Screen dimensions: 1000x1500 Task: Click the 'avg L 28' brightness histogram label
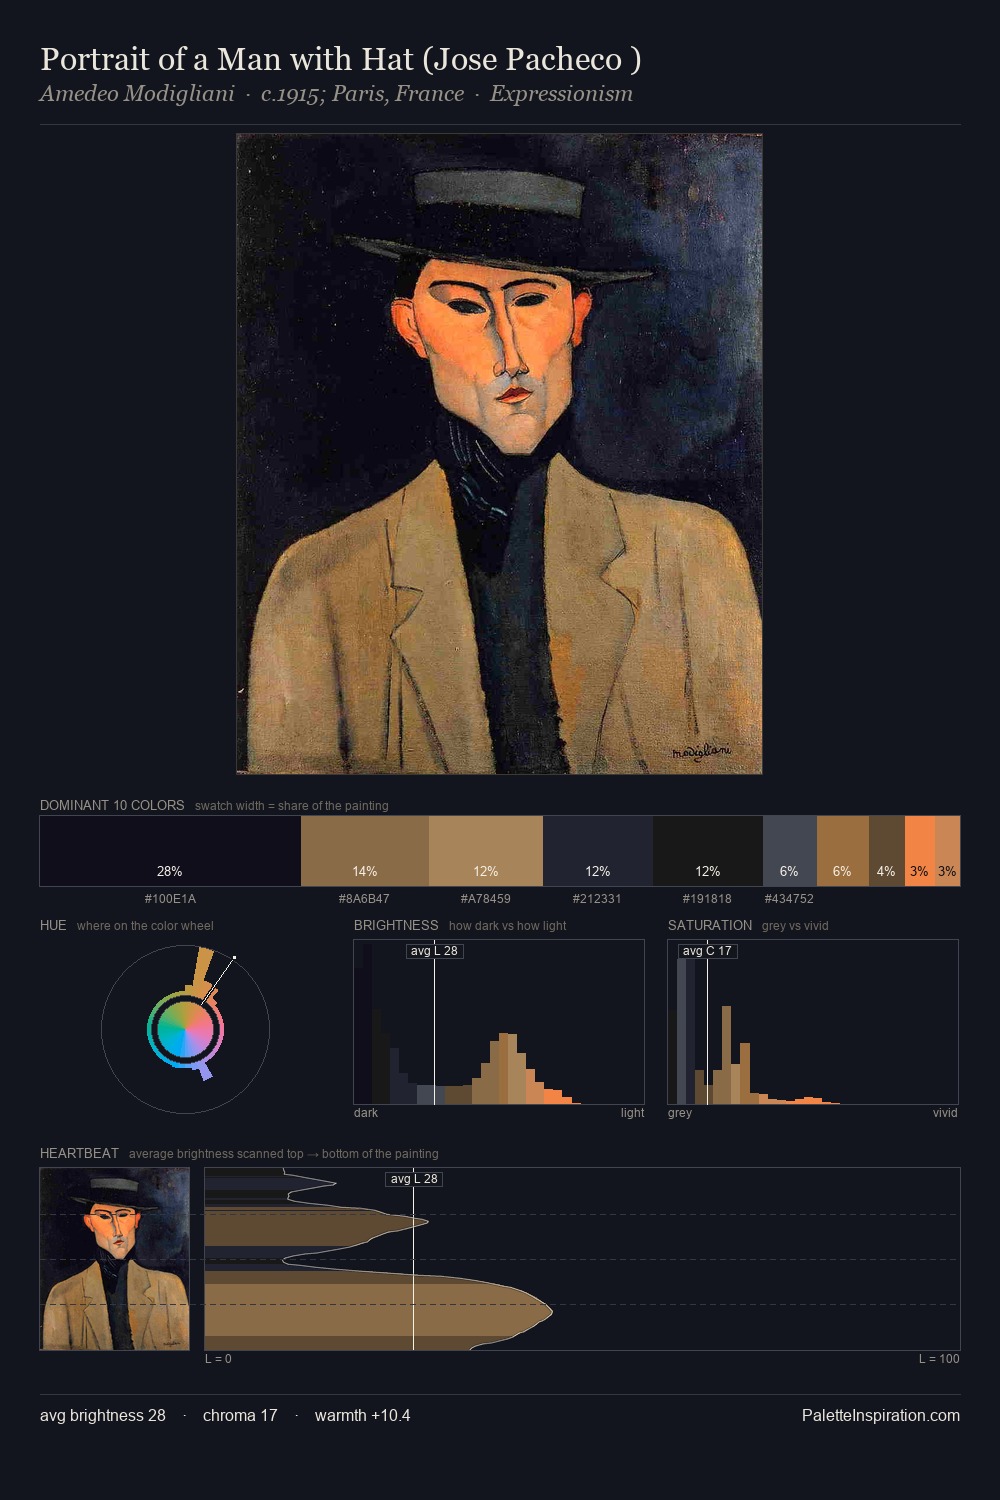[435, 951]
